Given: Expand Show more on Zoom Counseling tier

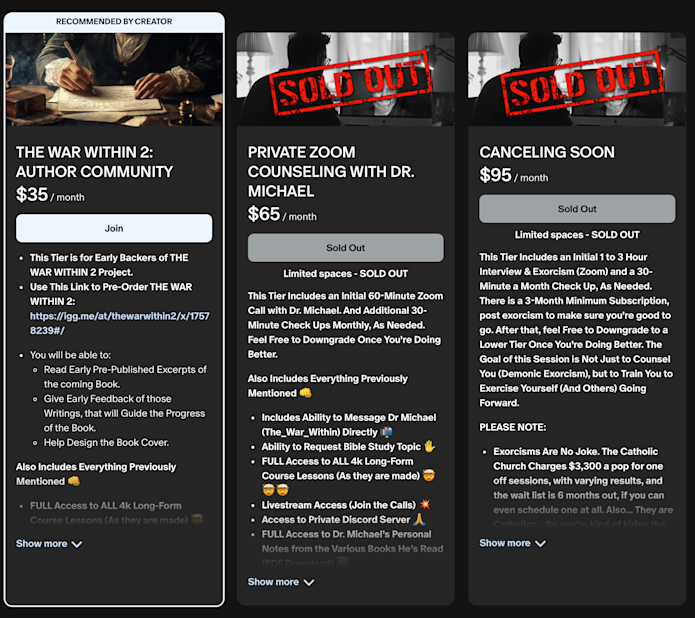Looking at the screenshot, I should [x=281, y=582].
